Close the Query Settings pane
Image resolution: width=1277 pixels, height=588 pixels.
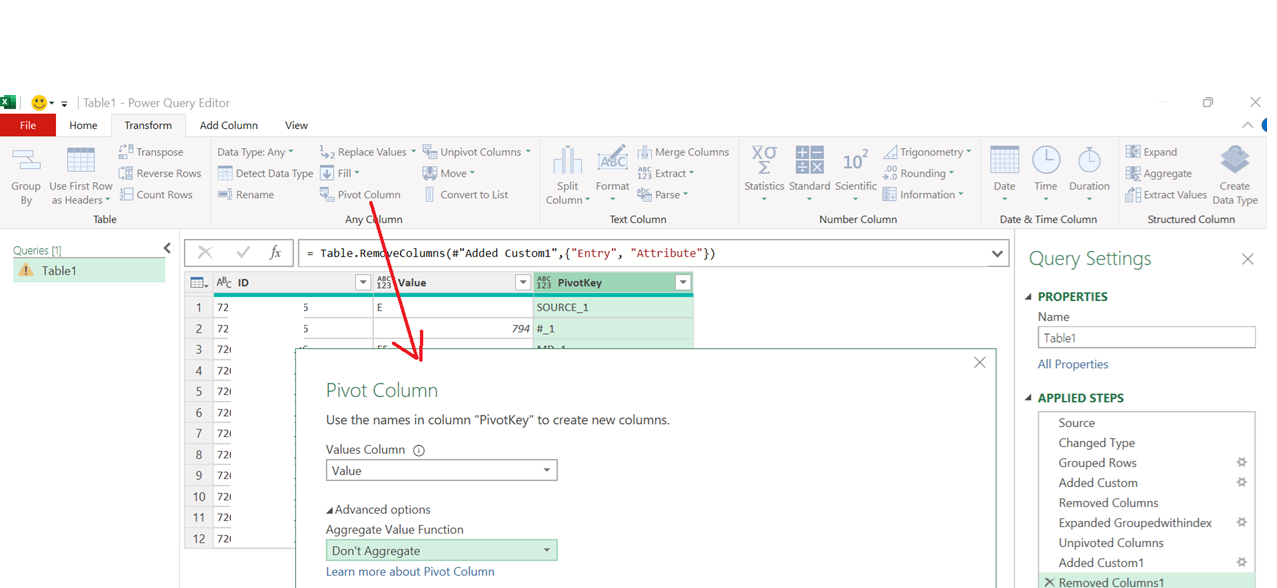(x=1247, y=259)
